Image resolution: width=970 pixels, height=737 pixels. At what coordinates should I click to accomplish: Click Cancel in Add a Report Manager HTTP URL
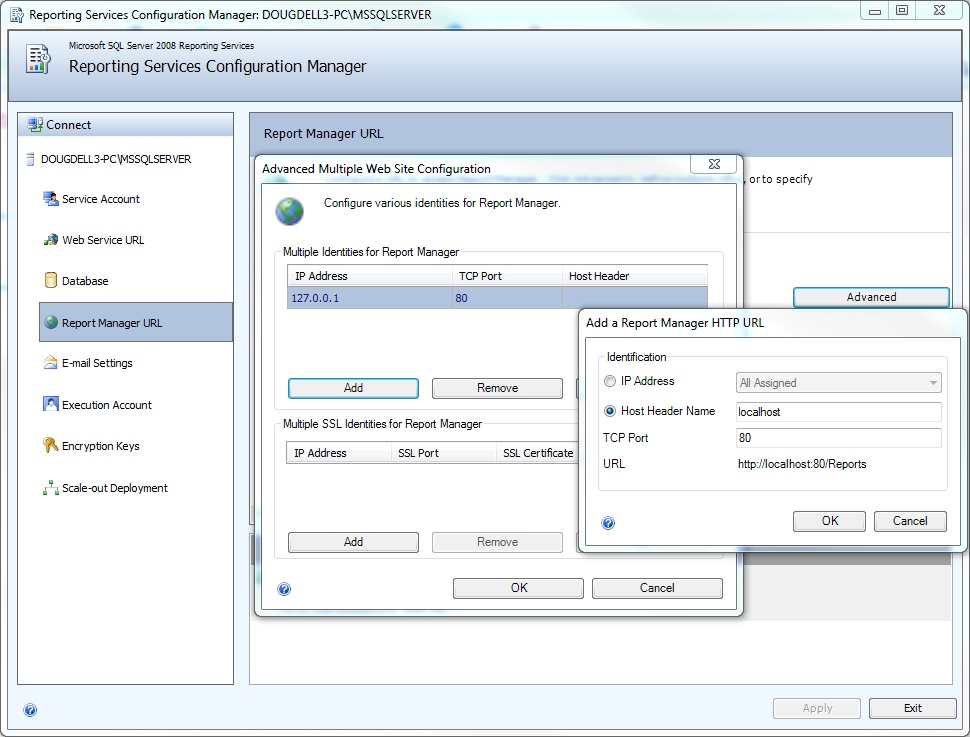pyautogui.click(x=910, y=521)
